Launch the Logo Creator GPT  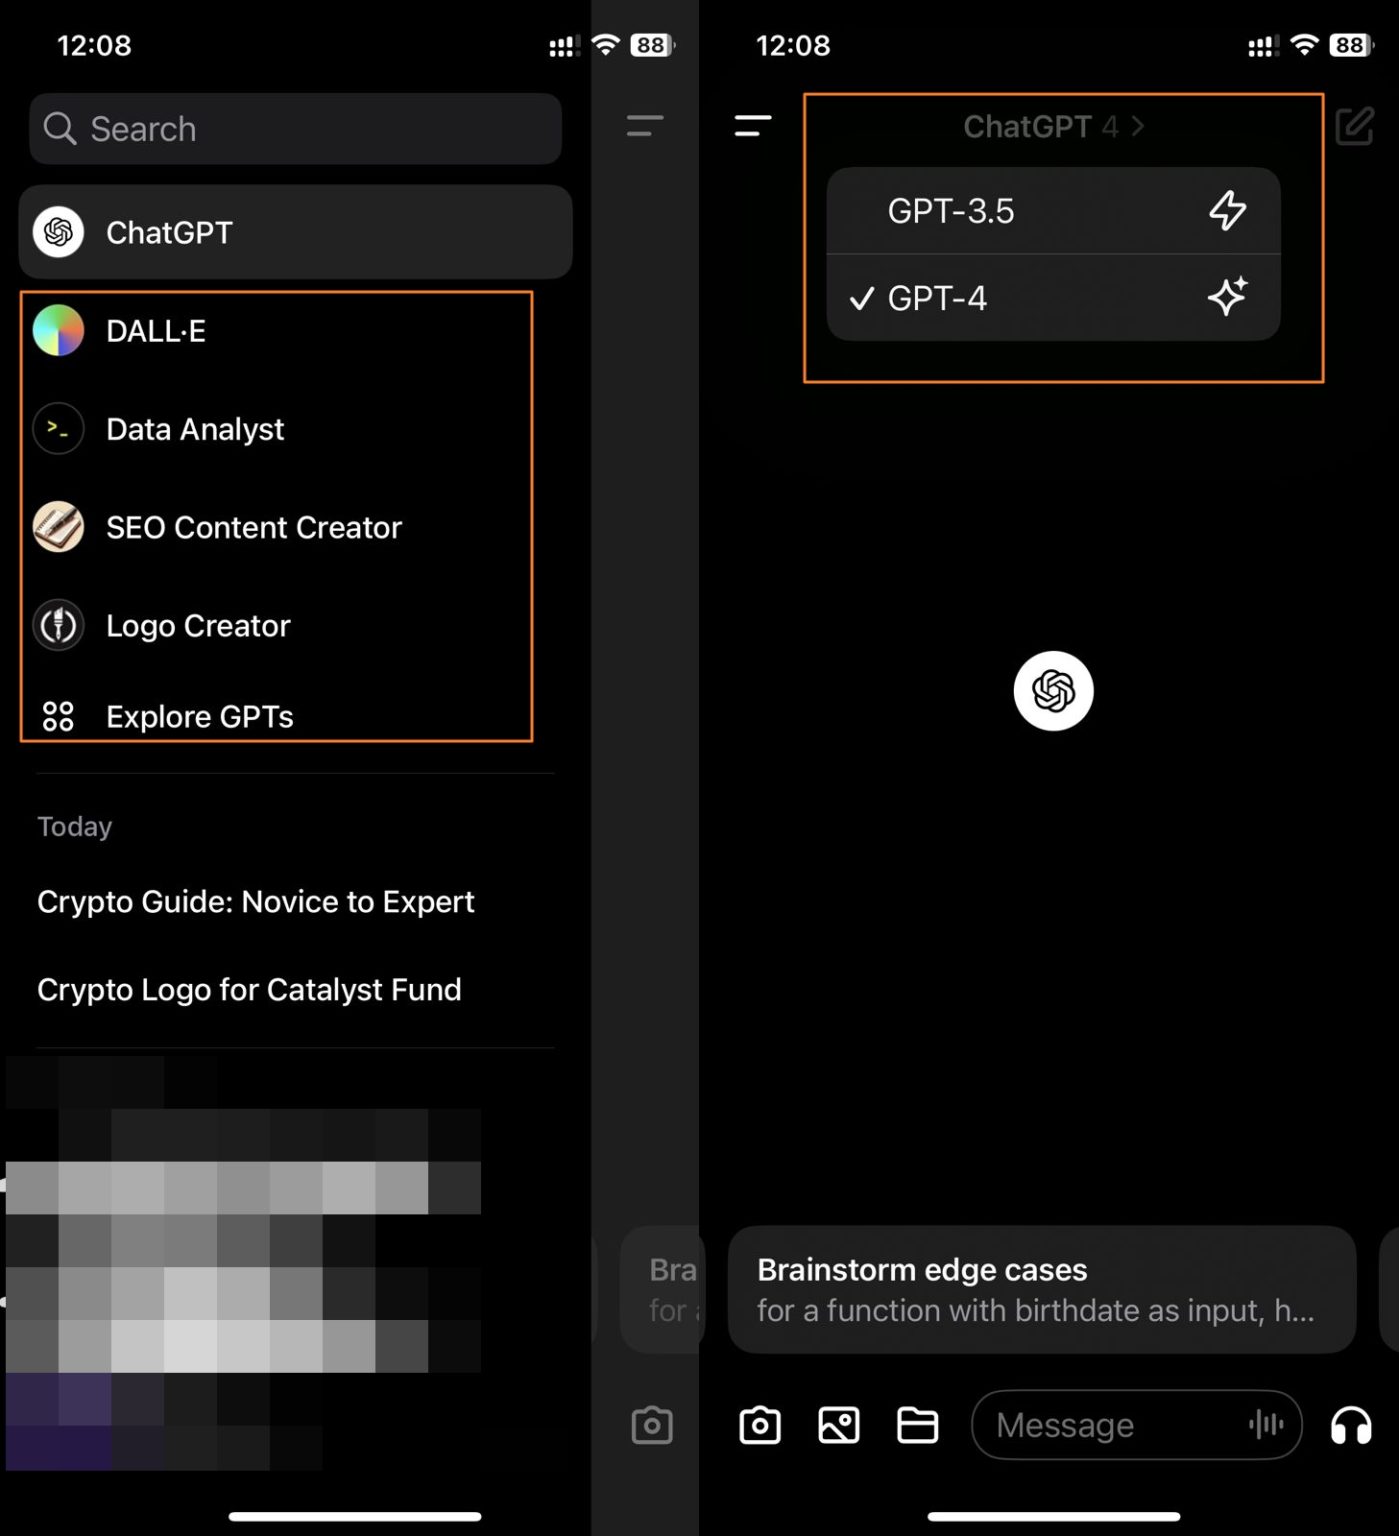[197, 625]
